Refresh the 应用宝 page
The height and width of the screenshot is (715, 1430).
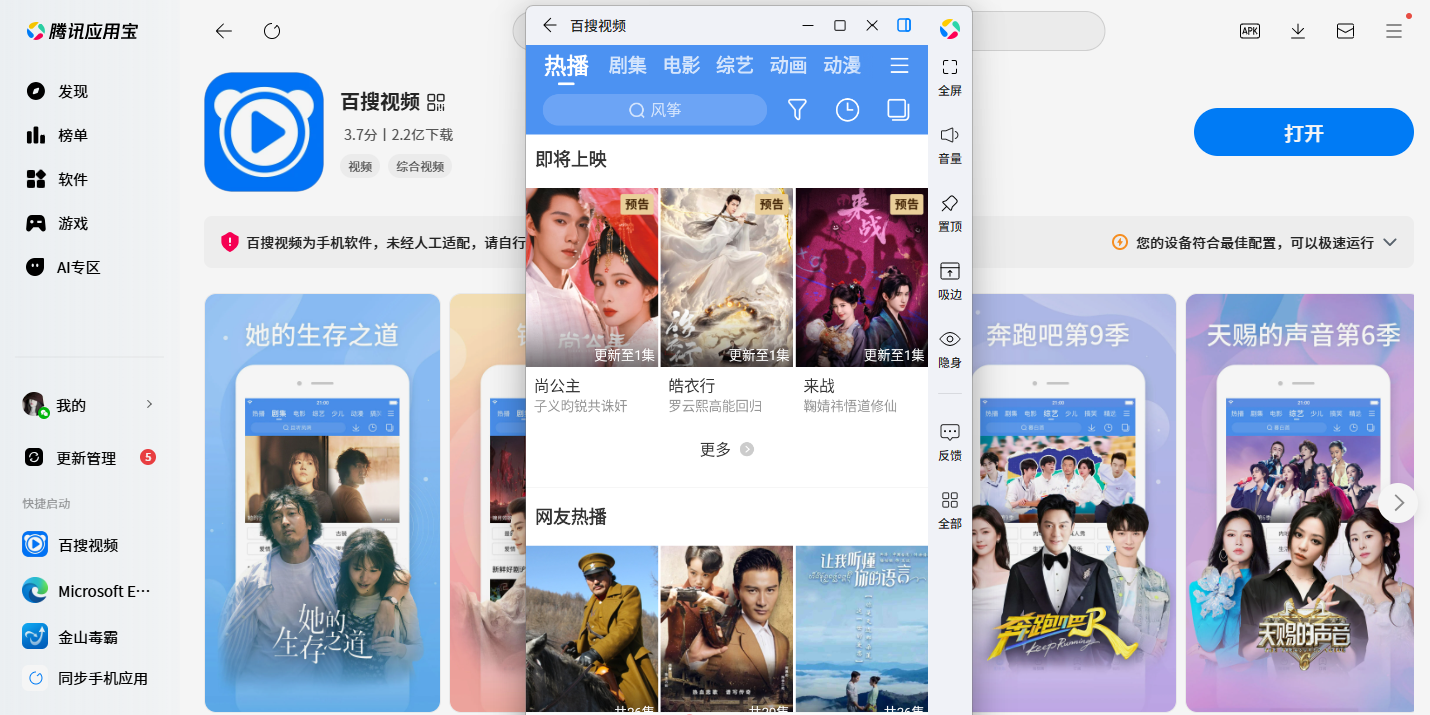[272, 31]
